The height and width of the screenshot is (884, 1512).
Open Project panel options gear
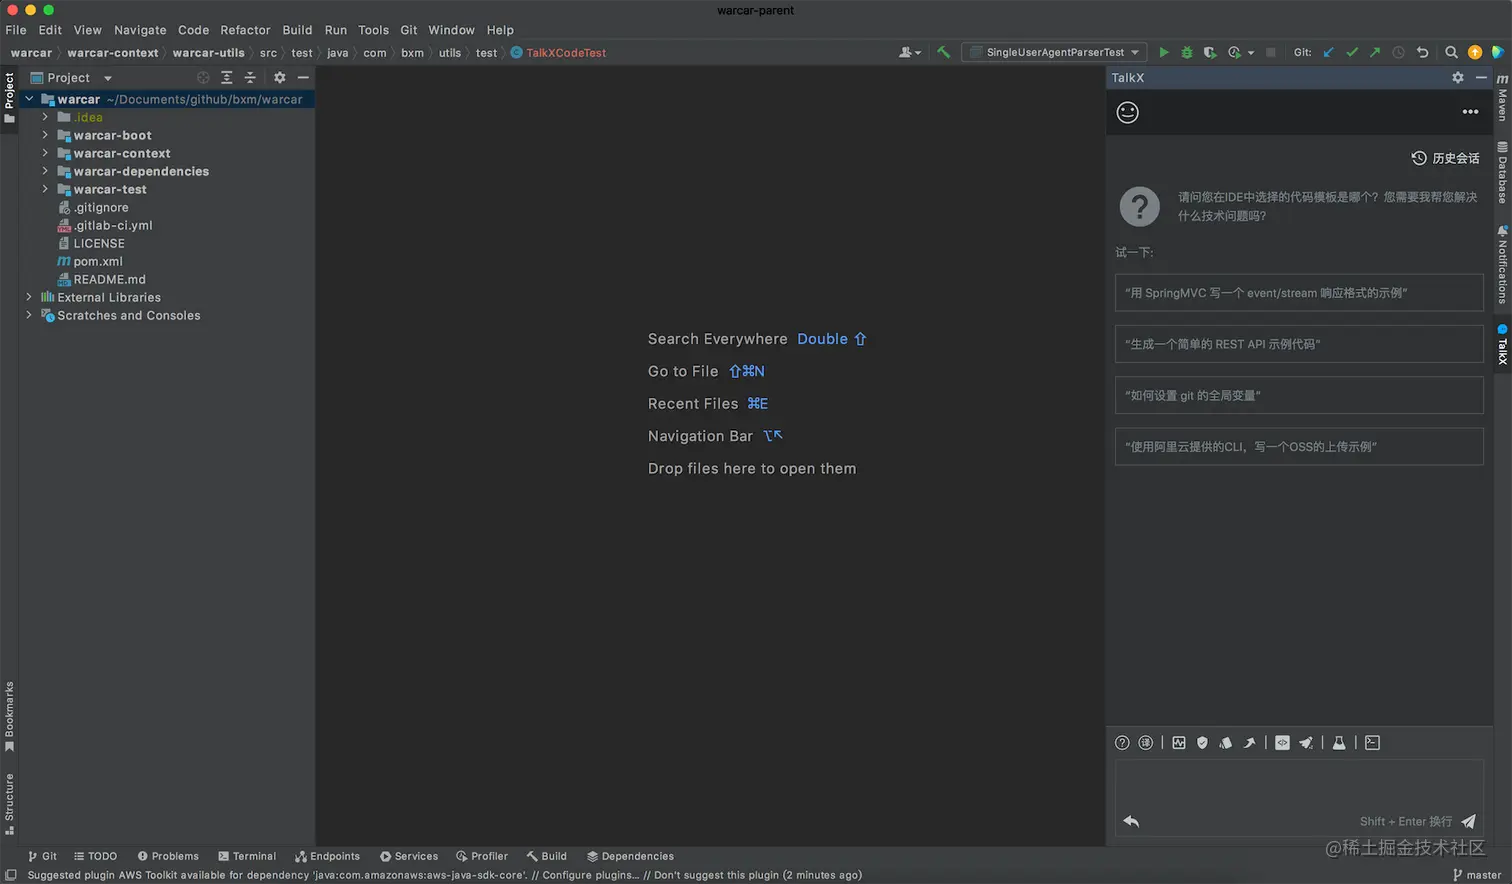coord(279,77)
